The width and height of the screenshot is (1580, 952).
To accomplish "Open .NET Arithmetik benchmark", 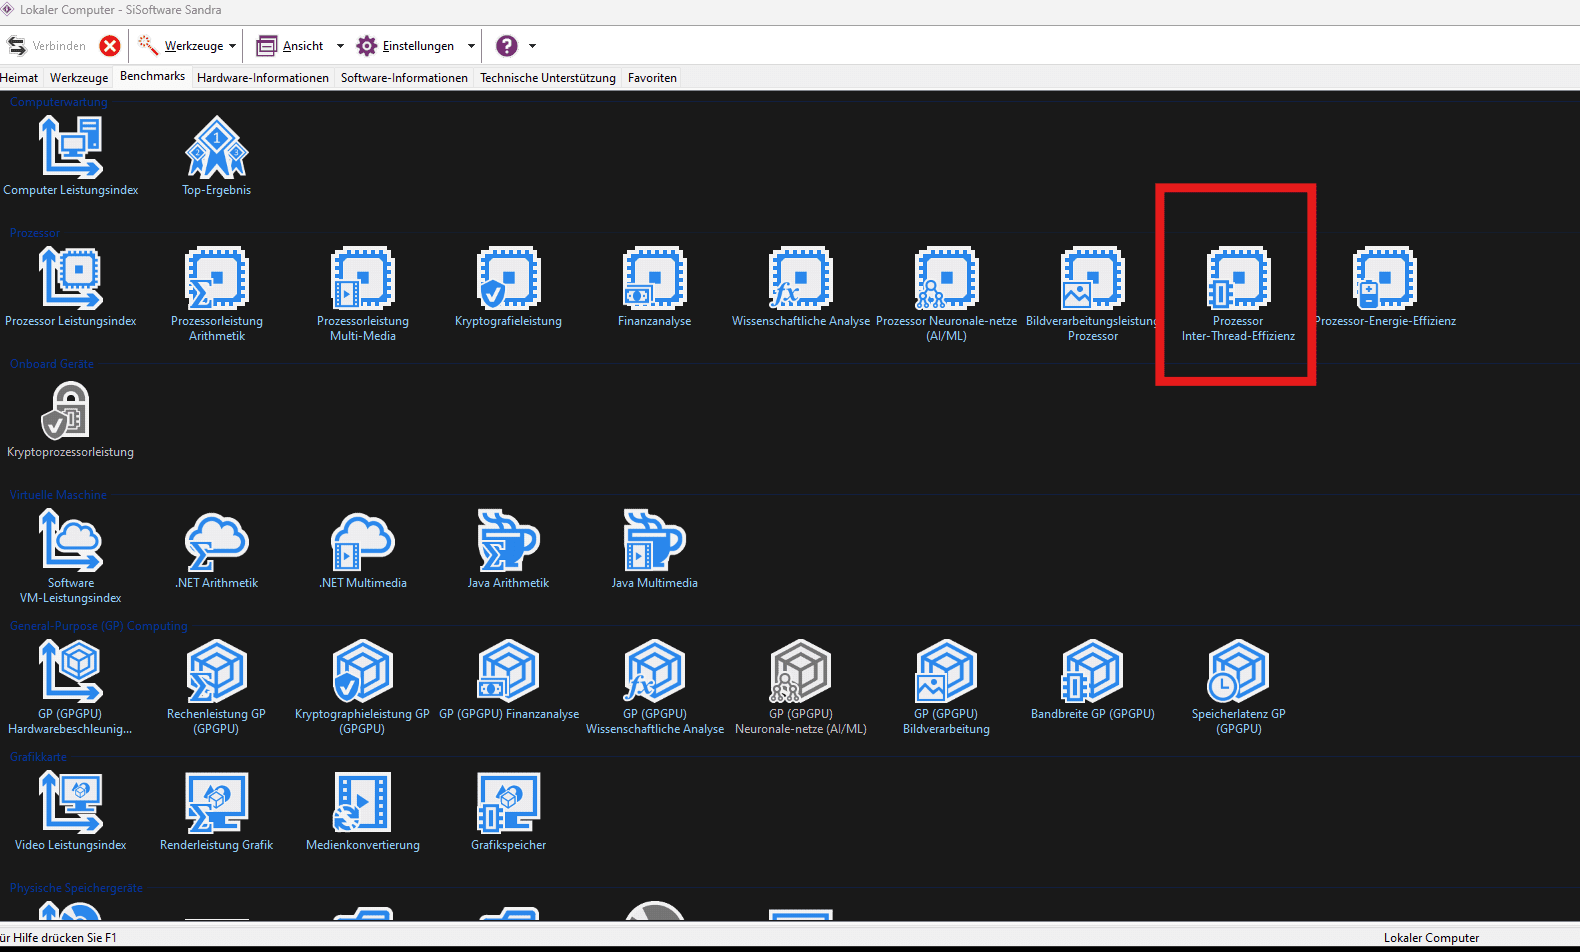I will (217, 548).
